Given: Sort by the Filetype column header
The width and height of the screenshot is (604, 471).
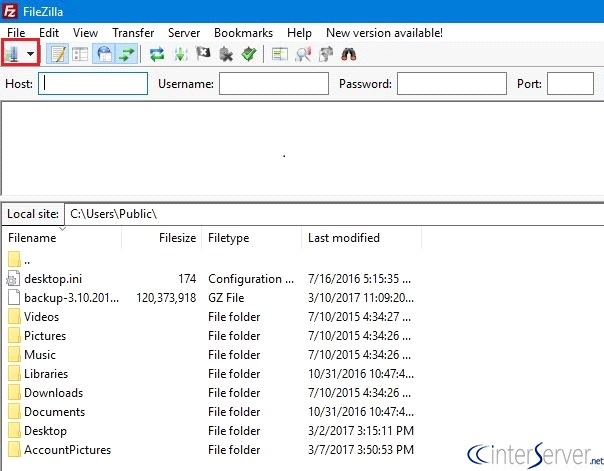Looking at the screenshot, I should 251,238.
